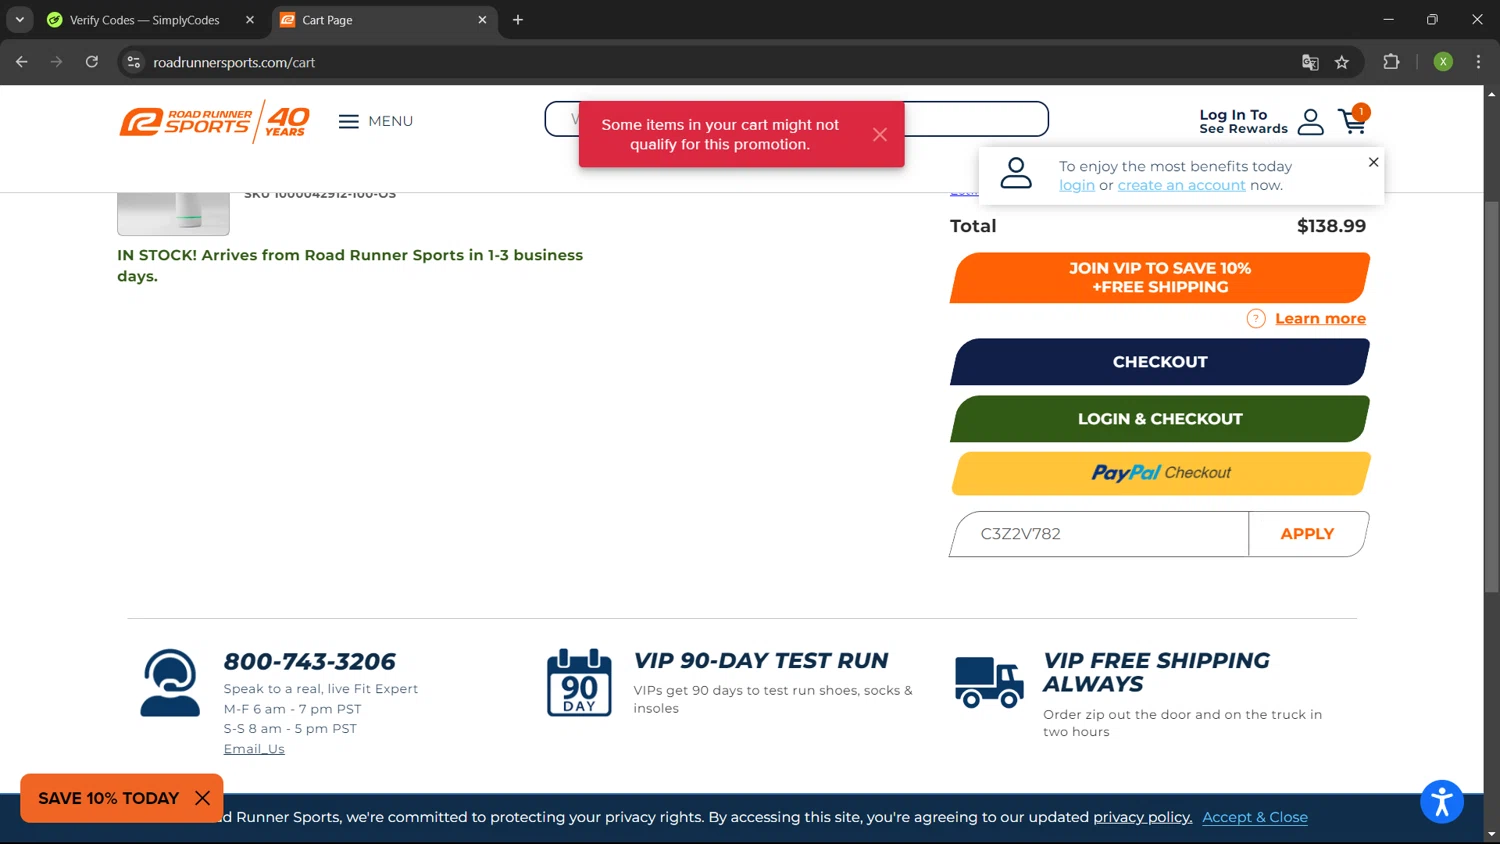
Task: View site information icon
Action: tap(134, 62)
